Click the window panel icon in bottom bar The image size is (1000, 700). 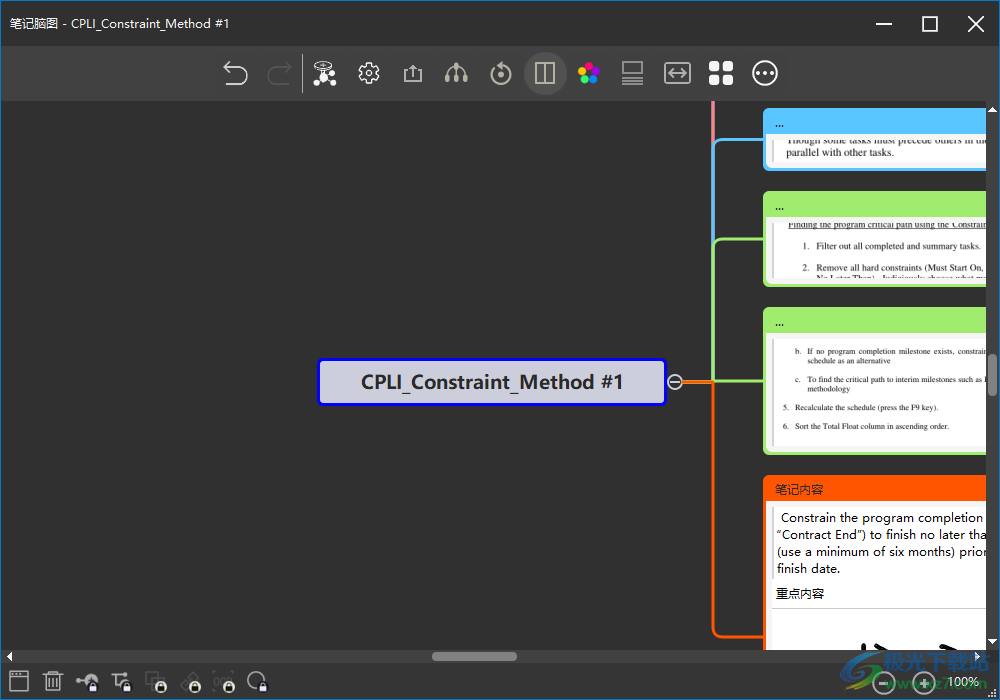coord(19,681)
